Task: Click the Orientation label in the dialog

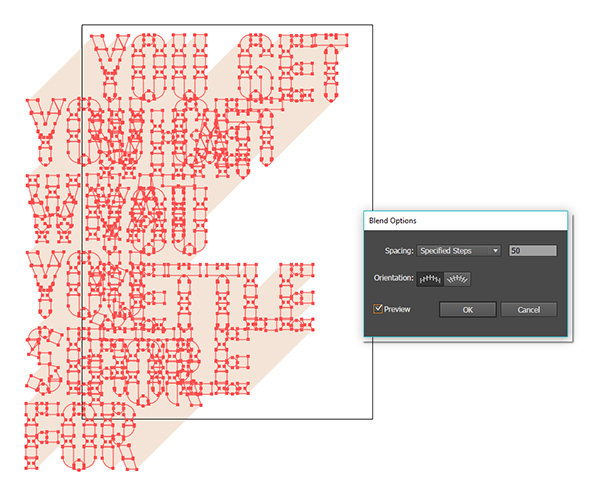Action: (393, 280)
